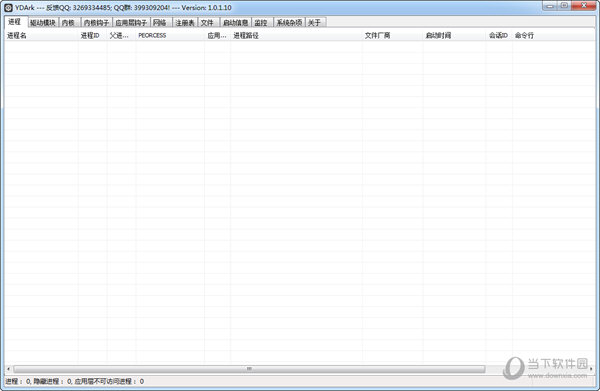The image size is (600, 391).
Task: Click the status bar 进程 count text
Action: (18, 381)
